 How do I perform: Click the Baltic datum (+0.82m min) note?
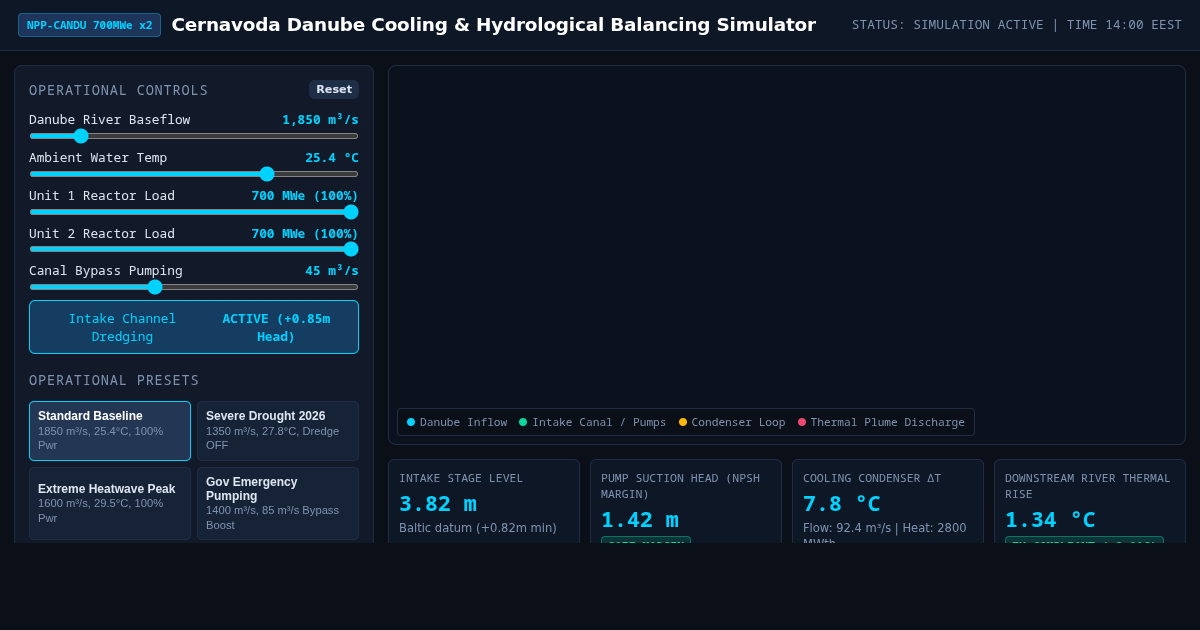tap(478, 528)
